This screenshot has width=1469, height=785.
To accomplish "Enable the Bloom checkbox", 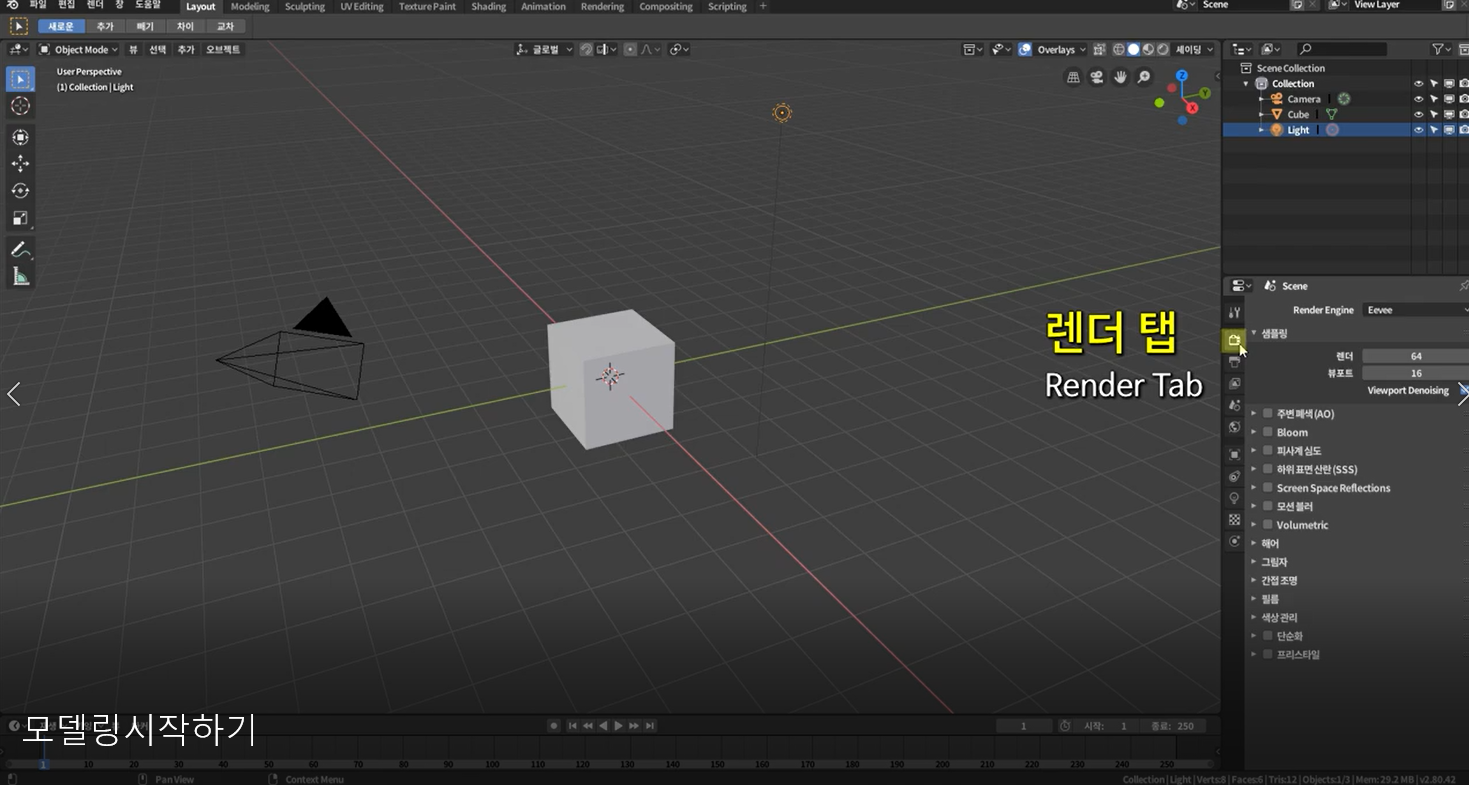I will coord(1267,432).
